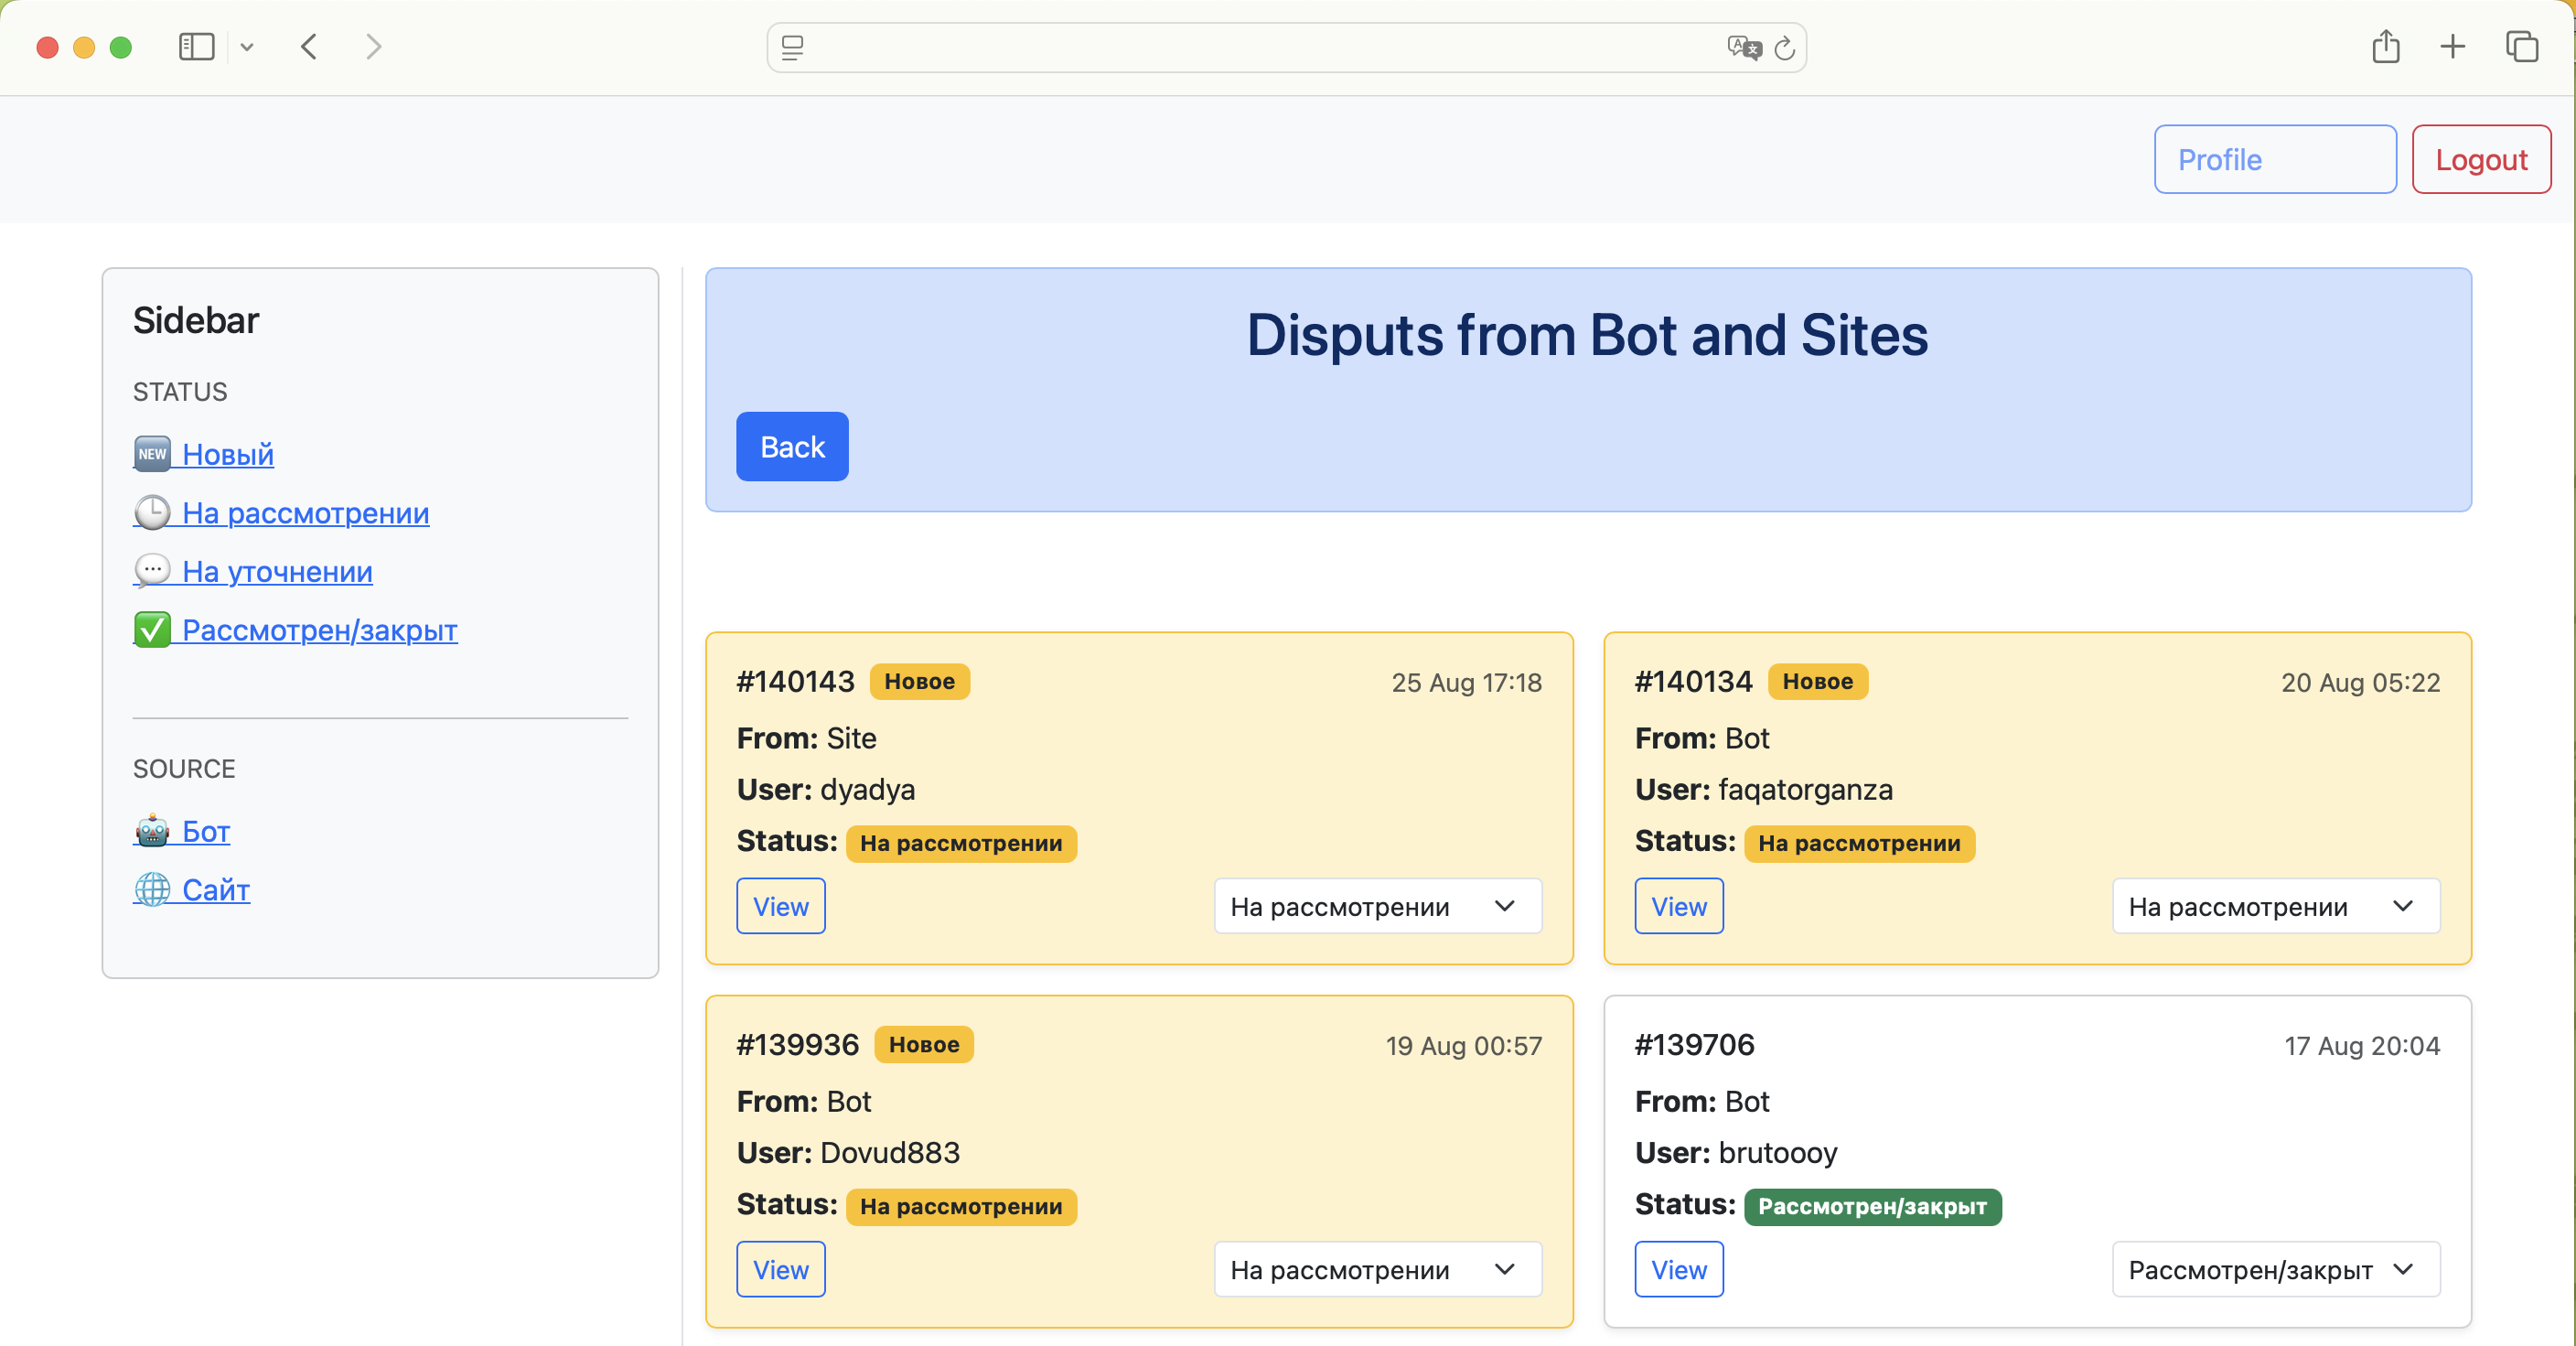Image resolution: width=2576 pixels, height=1346 pixels.
Task: Open status dropdown for dispute #140134
Action: pyautogui.click(x=2275, y=906)
